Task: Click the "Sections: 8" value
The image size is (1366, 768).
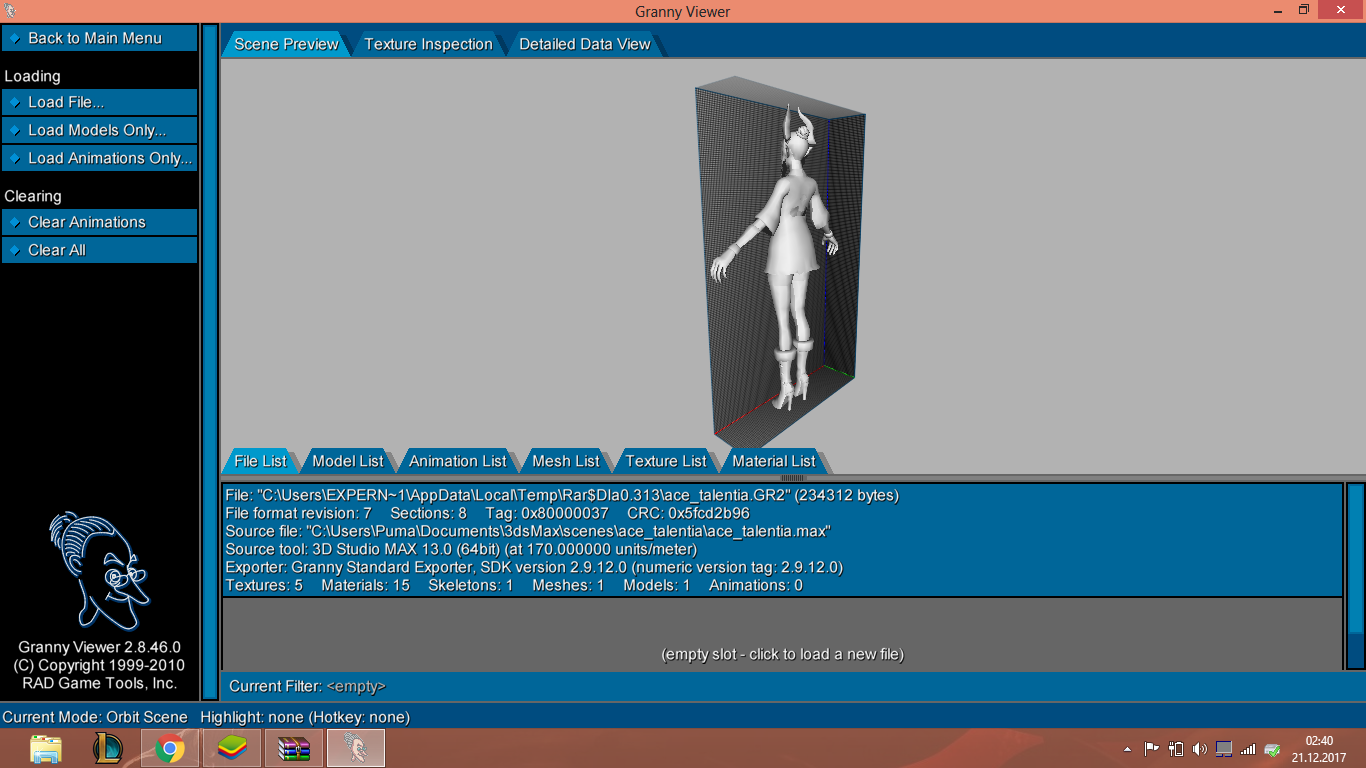Action: pos(428,513)
